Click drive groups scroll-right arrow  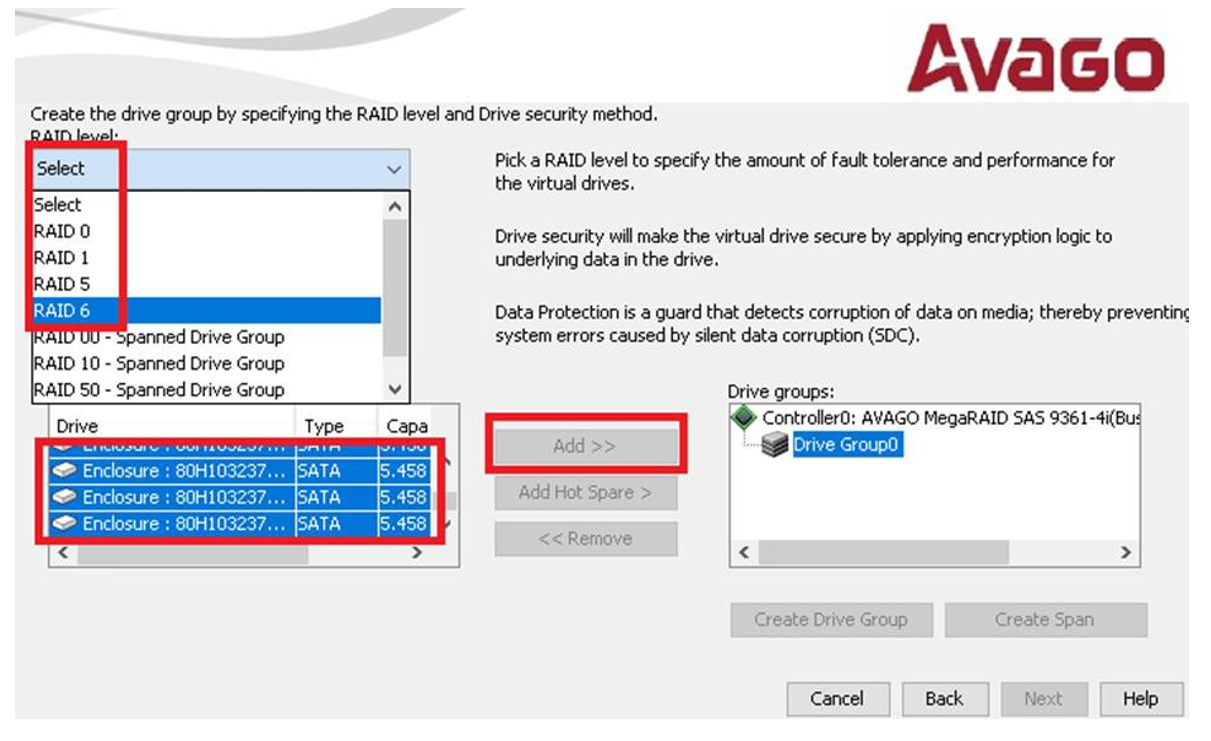[x=1126, y=552]
